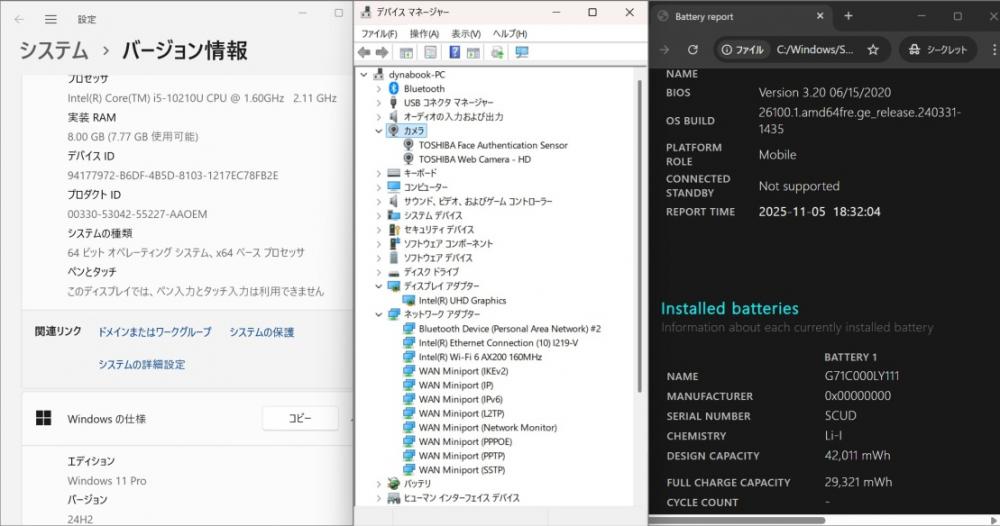Image resolution: width=1000 pixels, height=526 pixels.
Task: Open the browser three-dot menu
Action: pyautogui.click(x=994, y=49)
